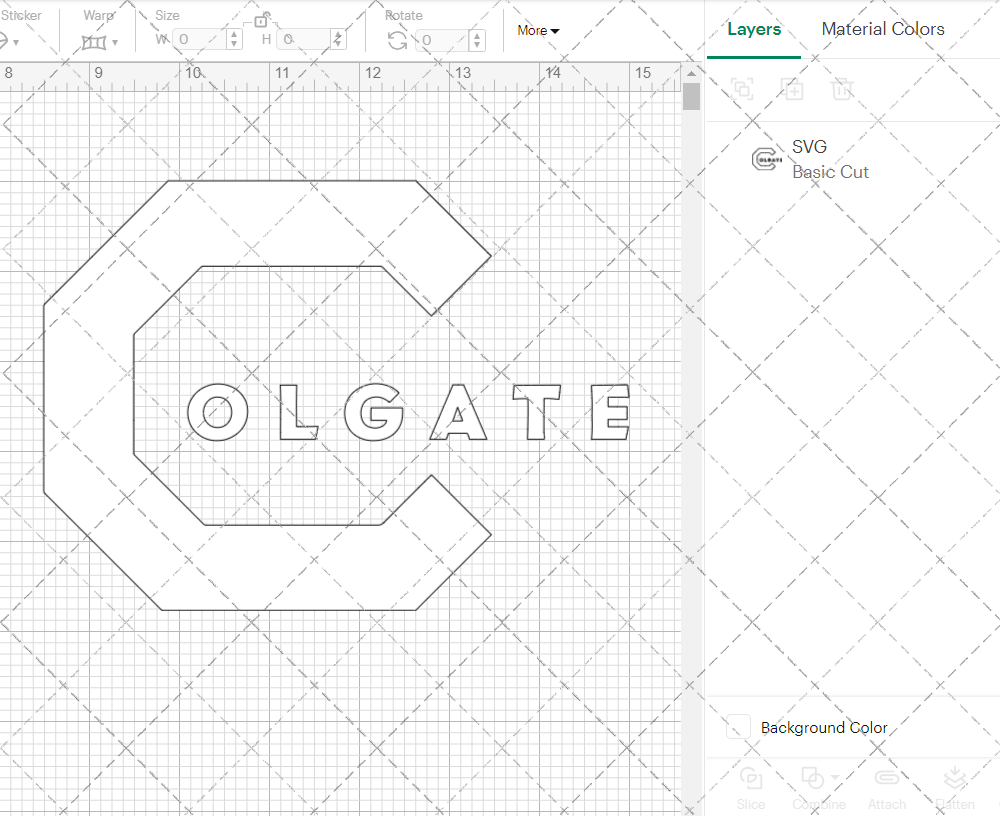Screen dimensions: 1000x816
Task: Open the Layers tab
Action: point(754,29)
